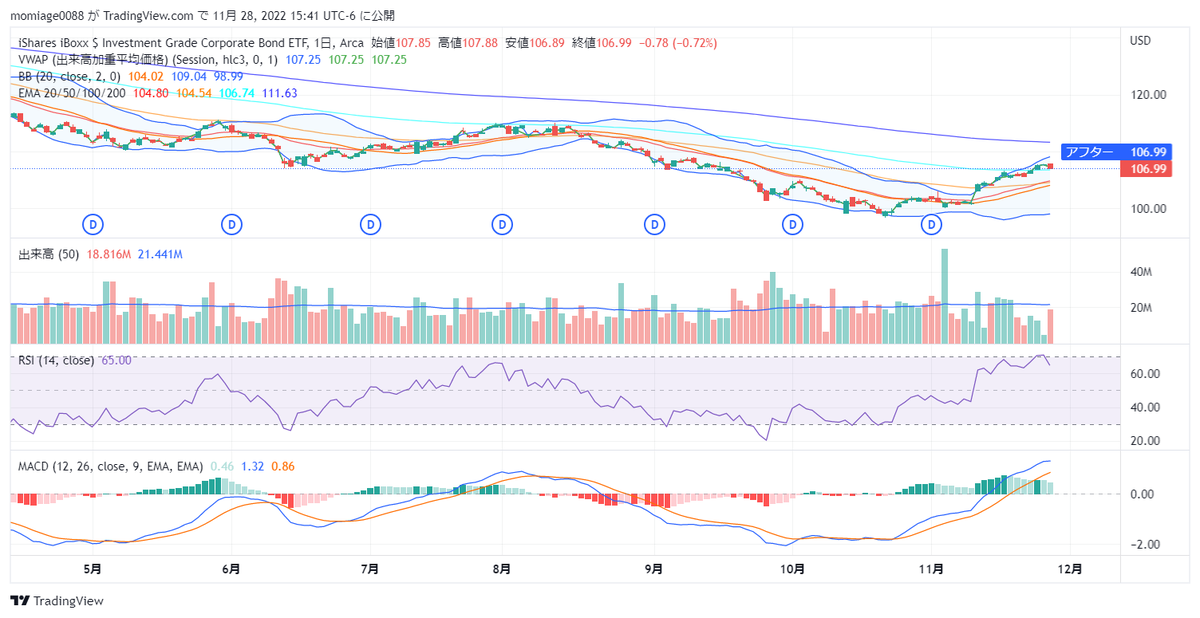Click the 安値106.89 low value
The width and height of the screenshot is (1200, 618).
534,44
